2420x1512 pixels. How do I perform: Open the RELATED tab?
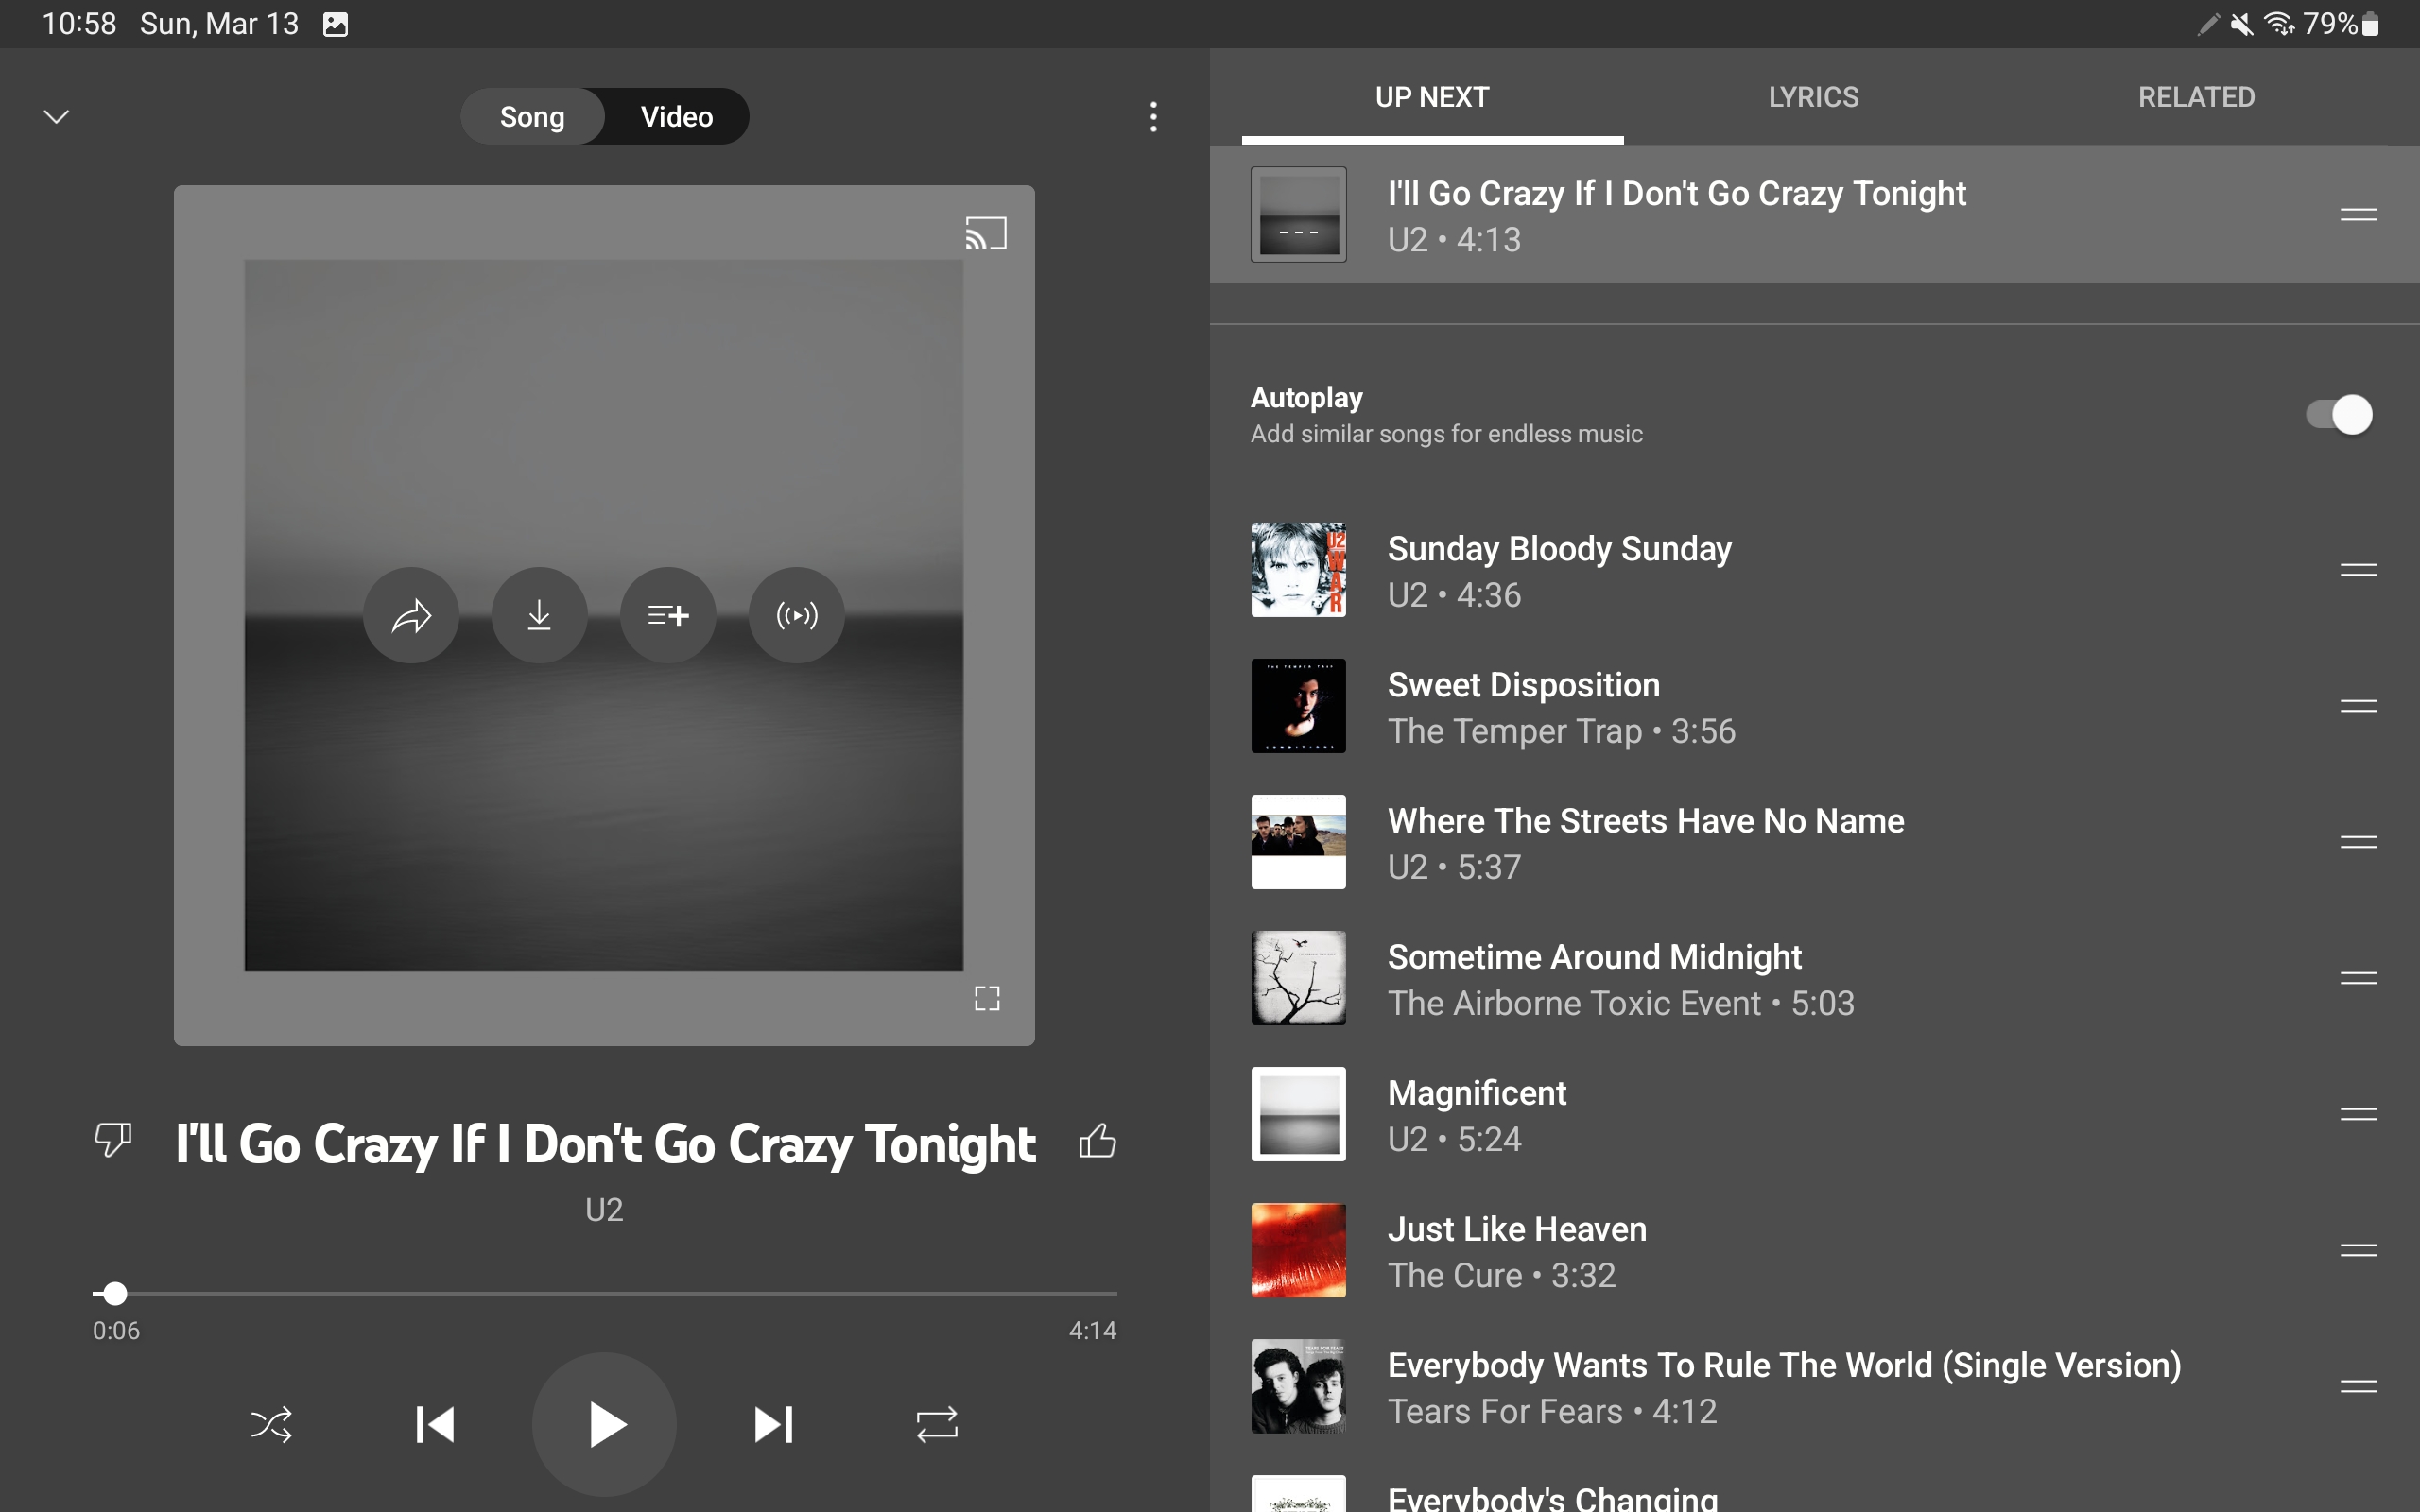pos(2196,97)
